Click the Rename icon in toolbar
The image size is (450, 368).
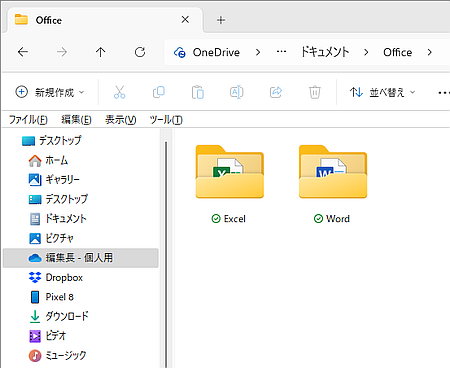click(237, 92)
